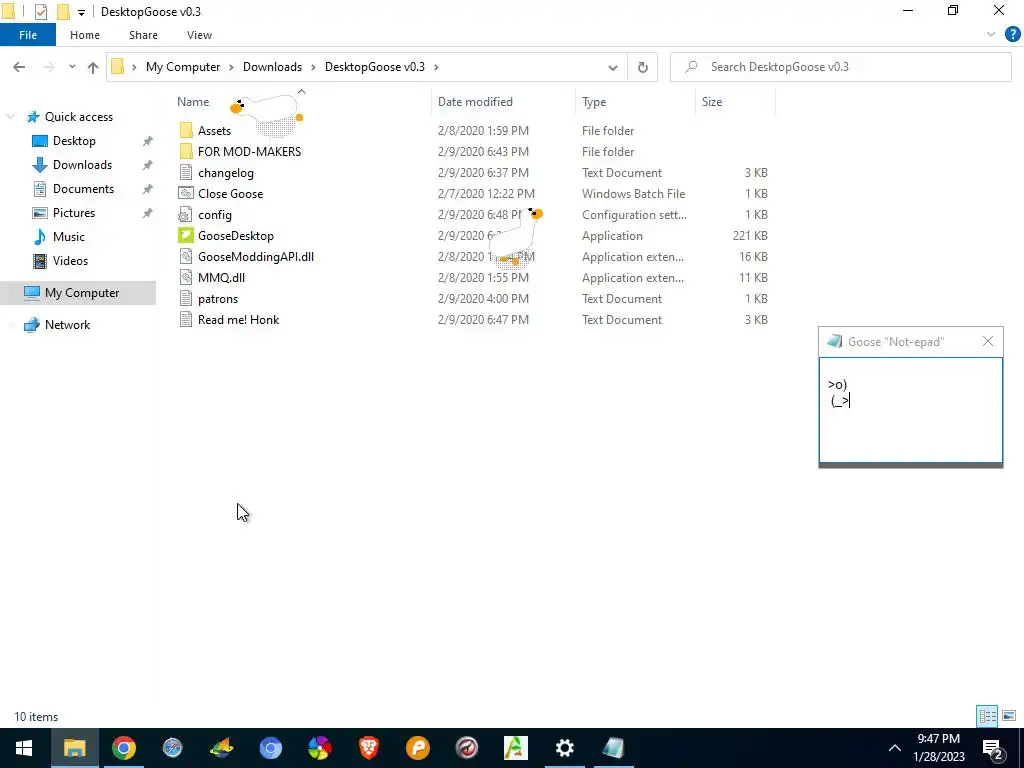Open the notification center icon
This screenshot has height=768, width=1024.
click(x=993, y=748)
